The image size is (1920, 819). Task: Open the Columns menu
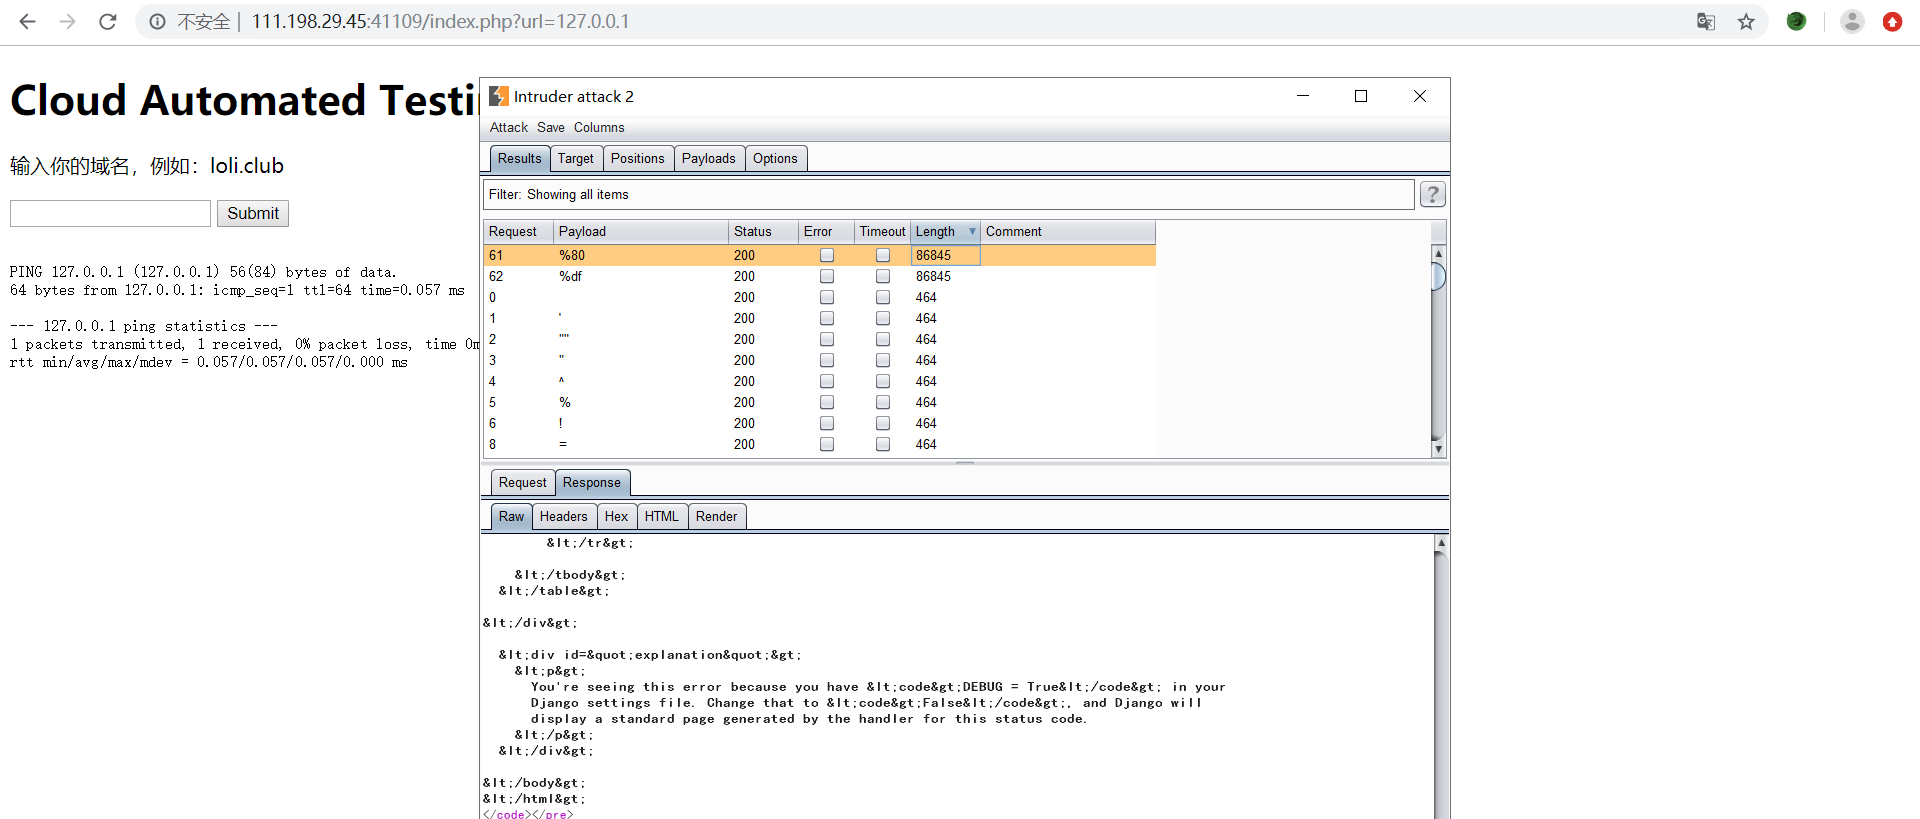click(599, 127)
